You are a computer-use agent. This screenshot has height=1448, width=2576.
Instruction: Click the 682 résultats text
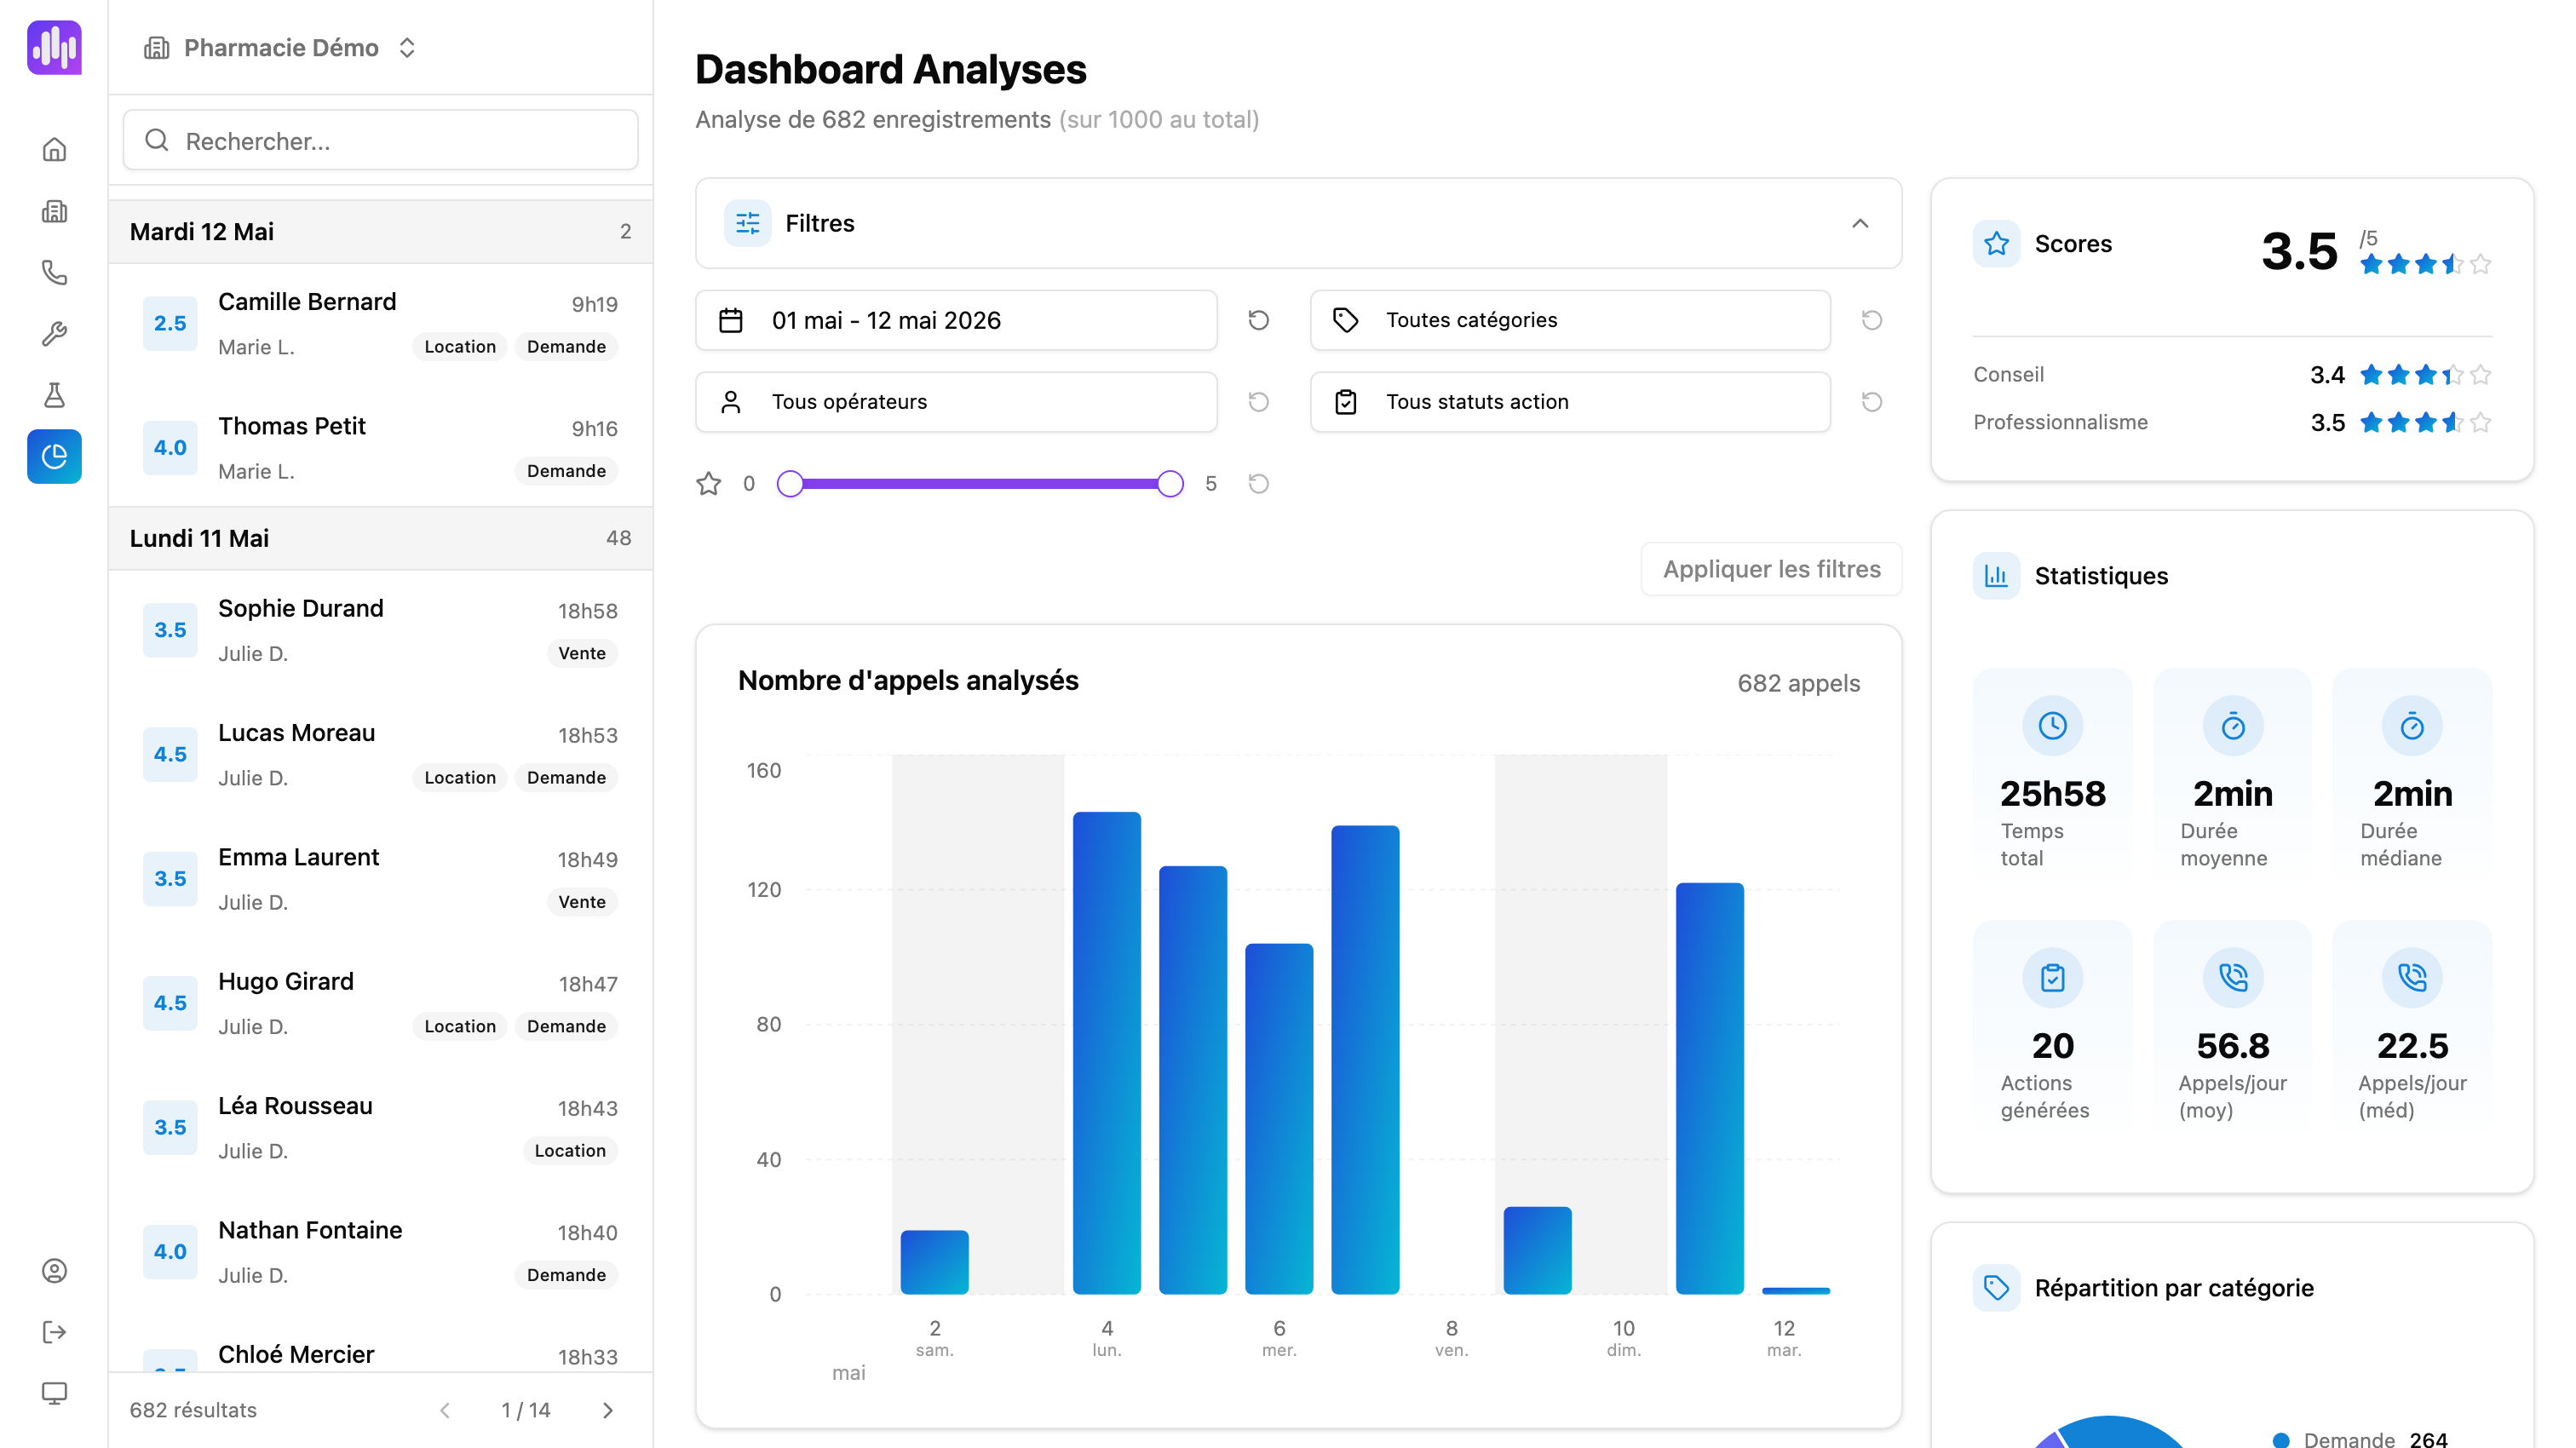tap(193, 1410)
